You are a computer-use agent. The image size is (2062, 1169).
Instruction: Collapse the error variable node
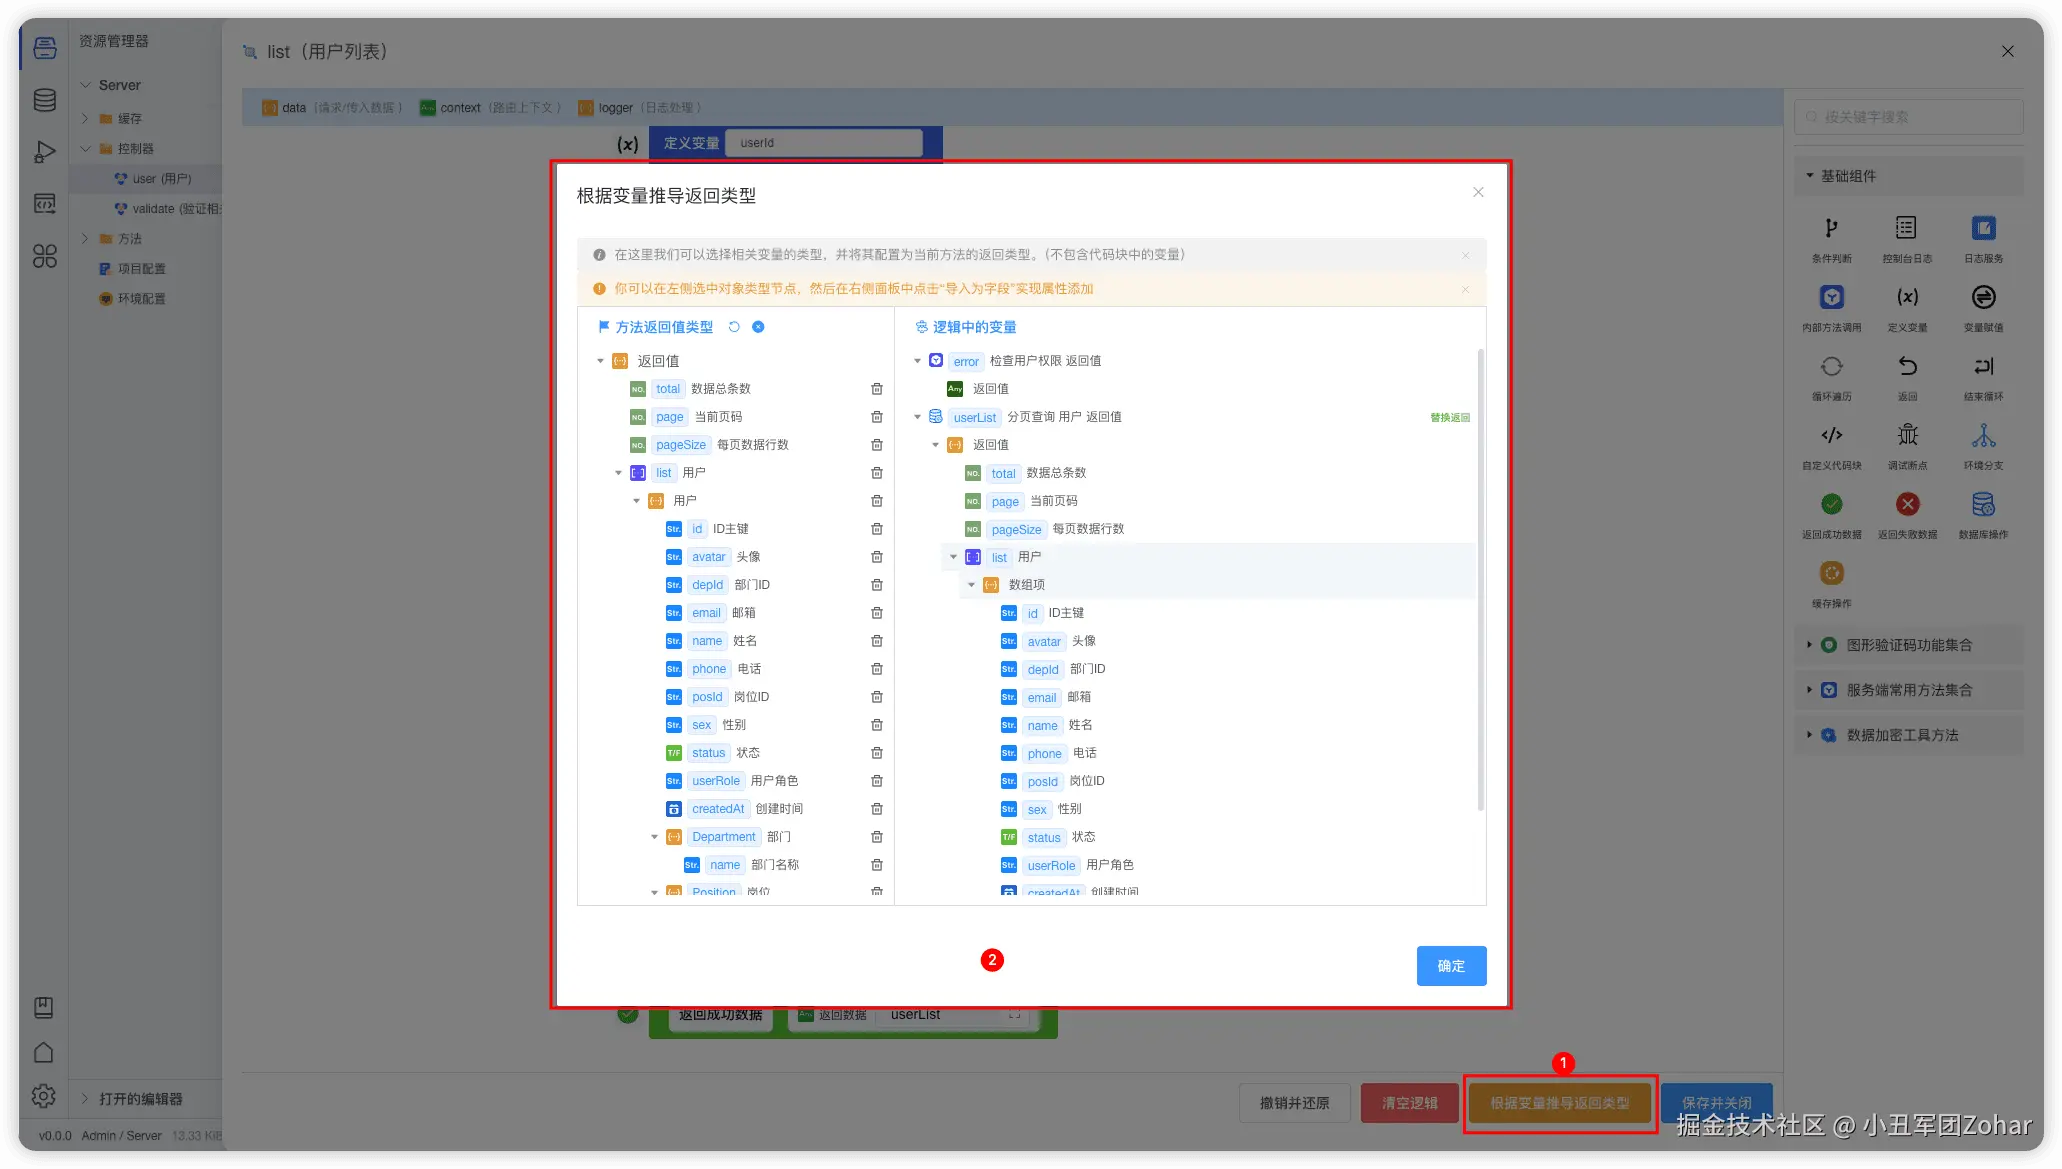[x=917, y=361]
